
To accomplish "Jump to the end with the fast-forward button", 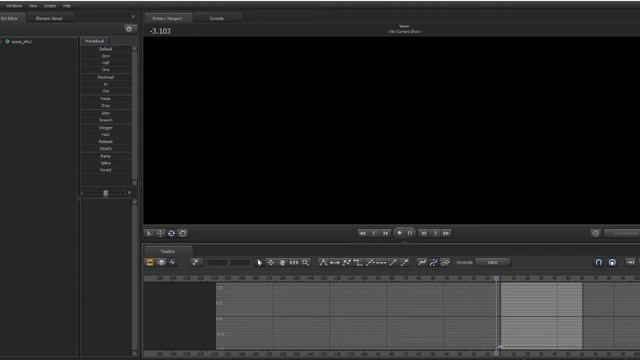I will [x=447, y=233].
